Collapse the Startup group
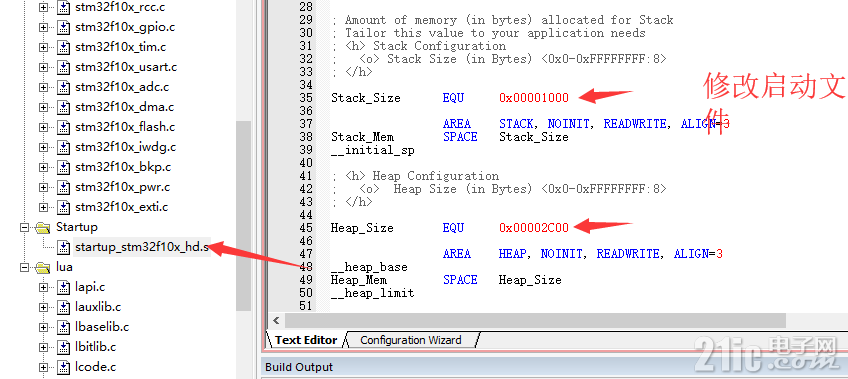Screen dimensions: 848x379 24,228
